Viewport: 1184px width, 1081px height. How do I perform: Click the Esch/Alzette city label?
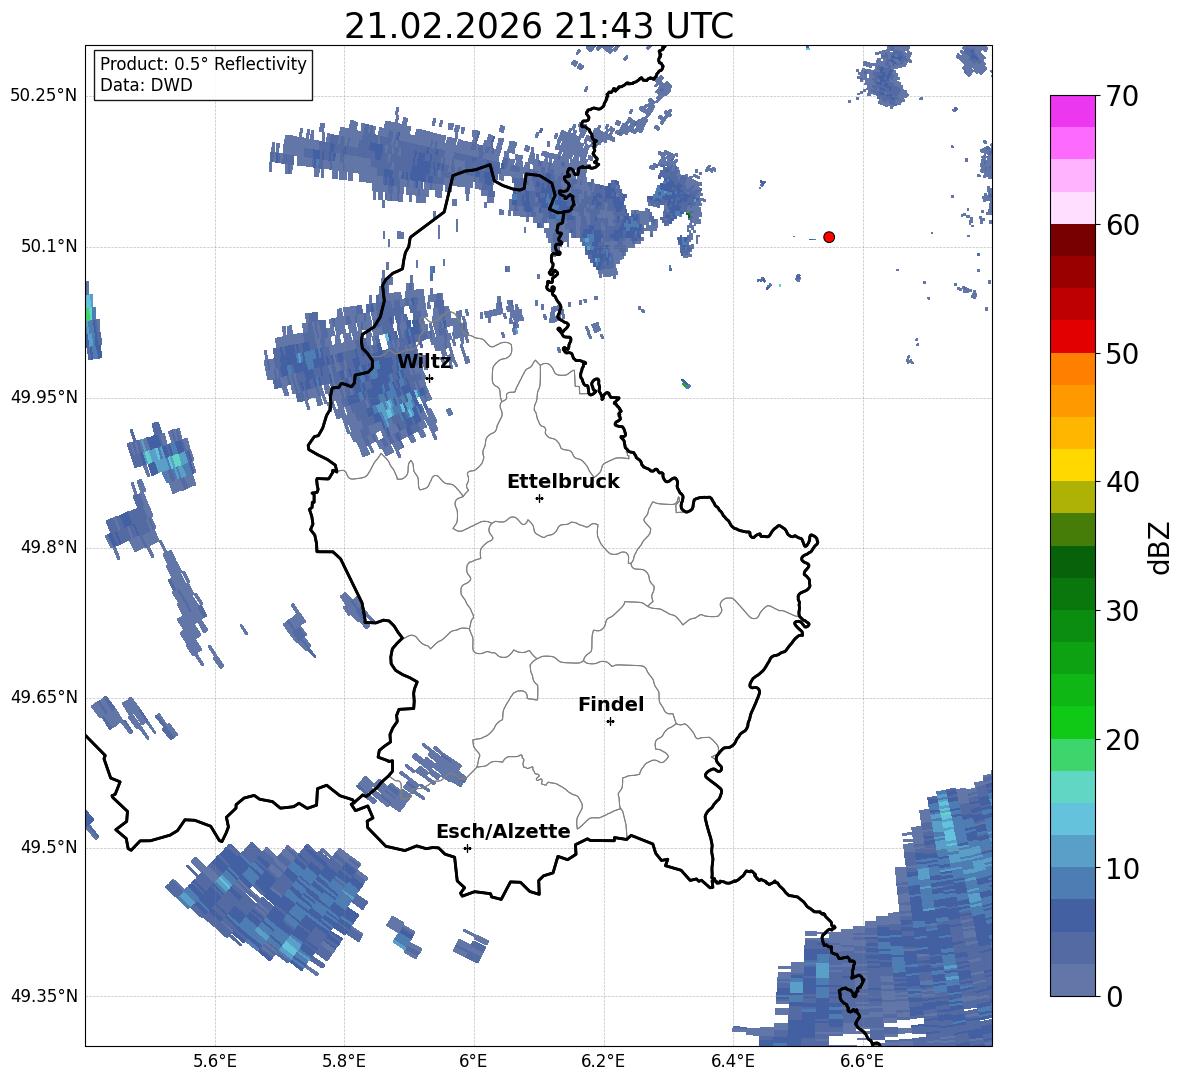503,831
